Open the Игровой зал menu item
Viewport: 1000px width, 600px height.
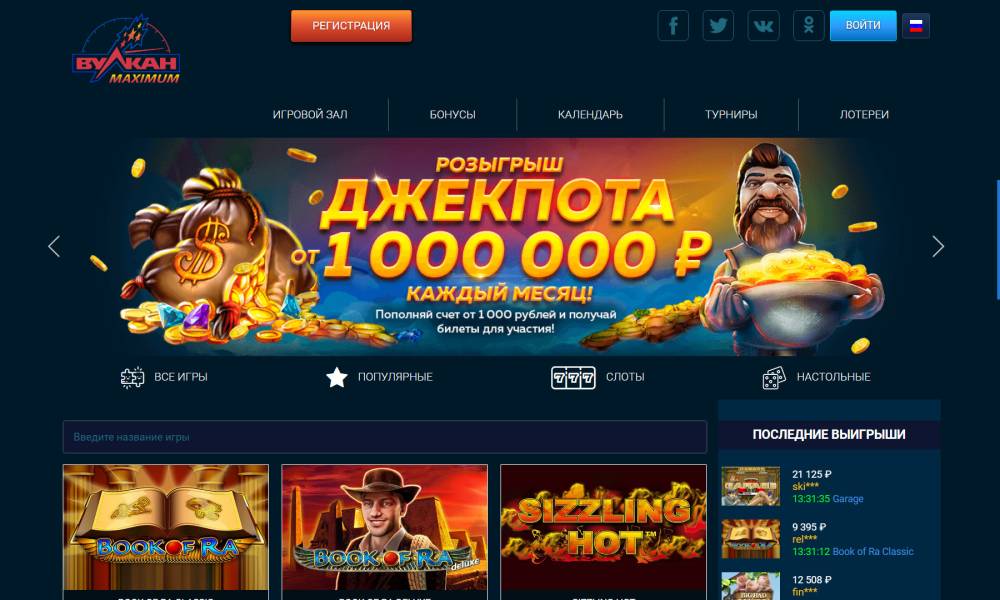[x=310, y=115]
